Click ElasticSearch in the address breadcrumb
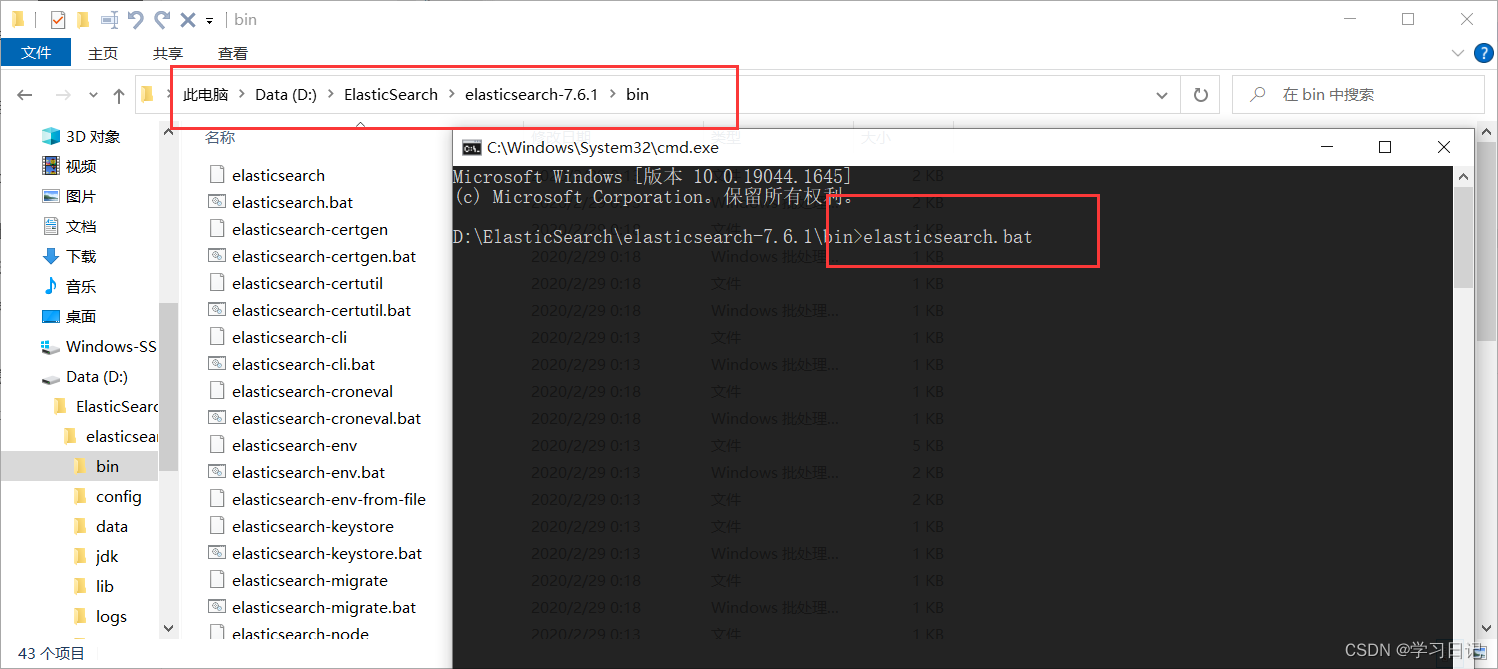This screenshot has height=669, width=1498. [391, 95]
